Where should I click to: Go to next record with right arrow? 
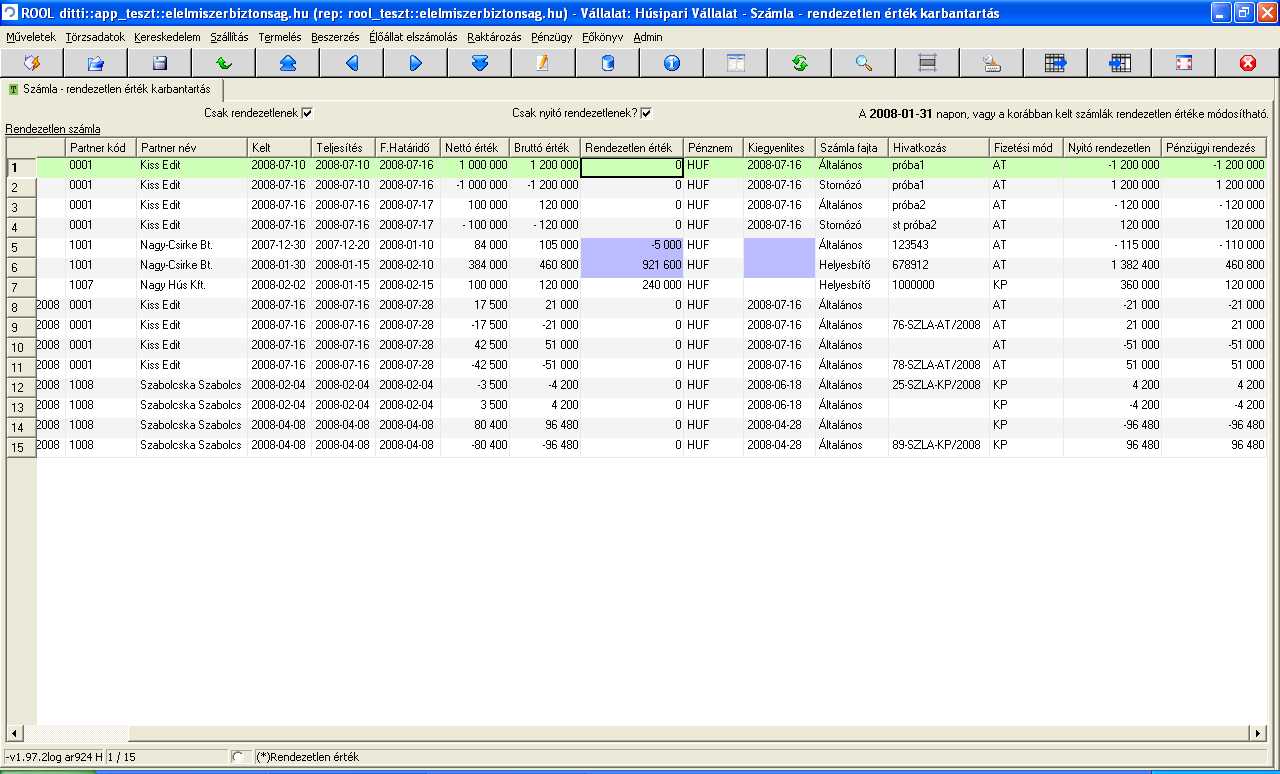415,63
